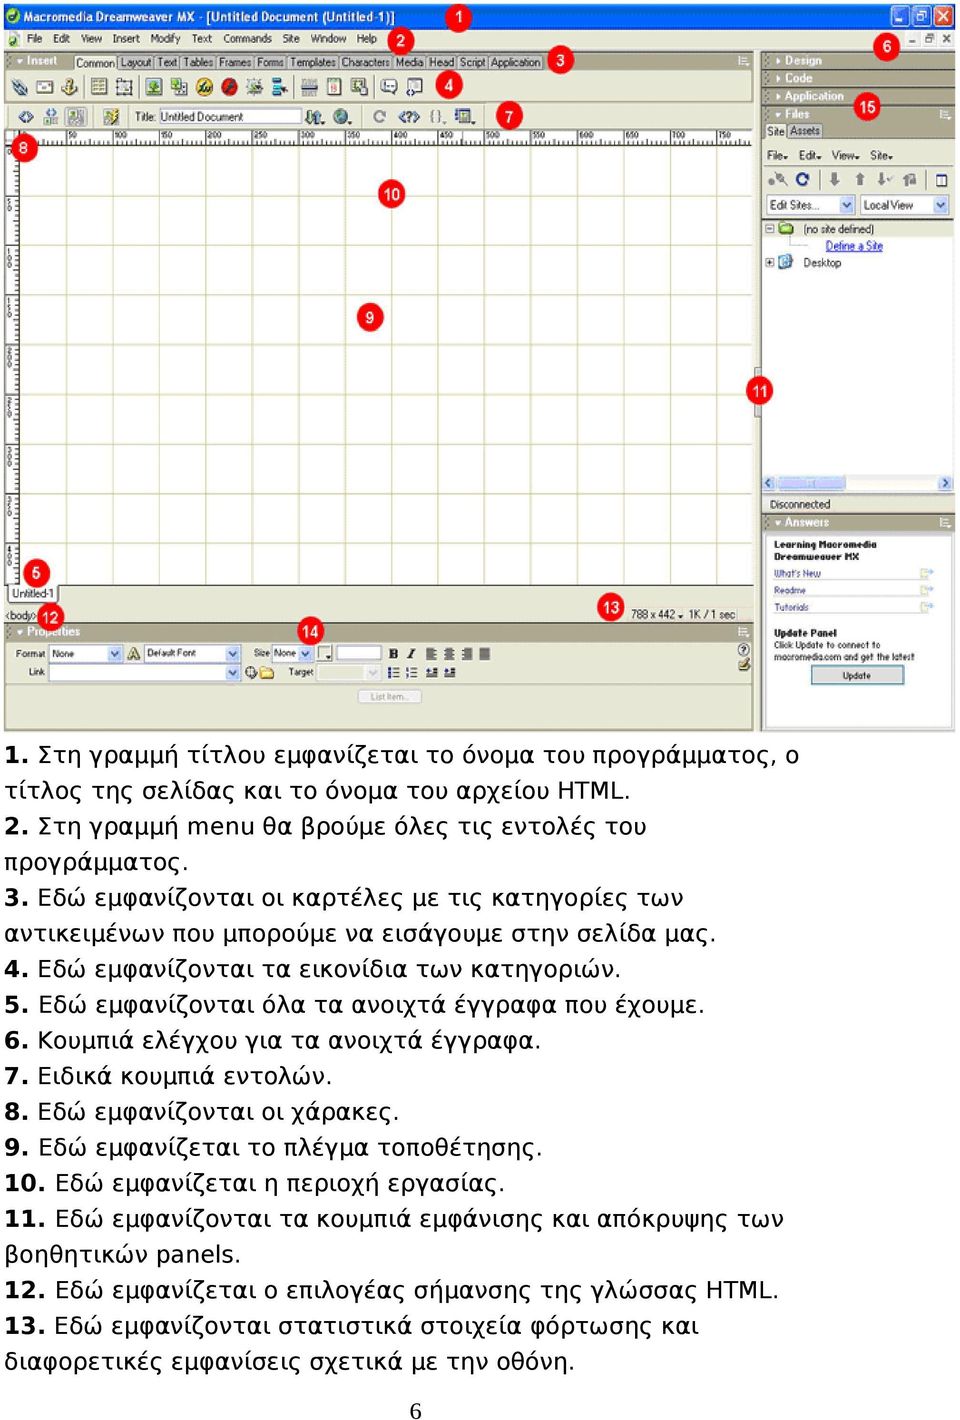Toggle Italic in Properties panel
Viewport: 960px width, 1420px height.
(410, 654)
